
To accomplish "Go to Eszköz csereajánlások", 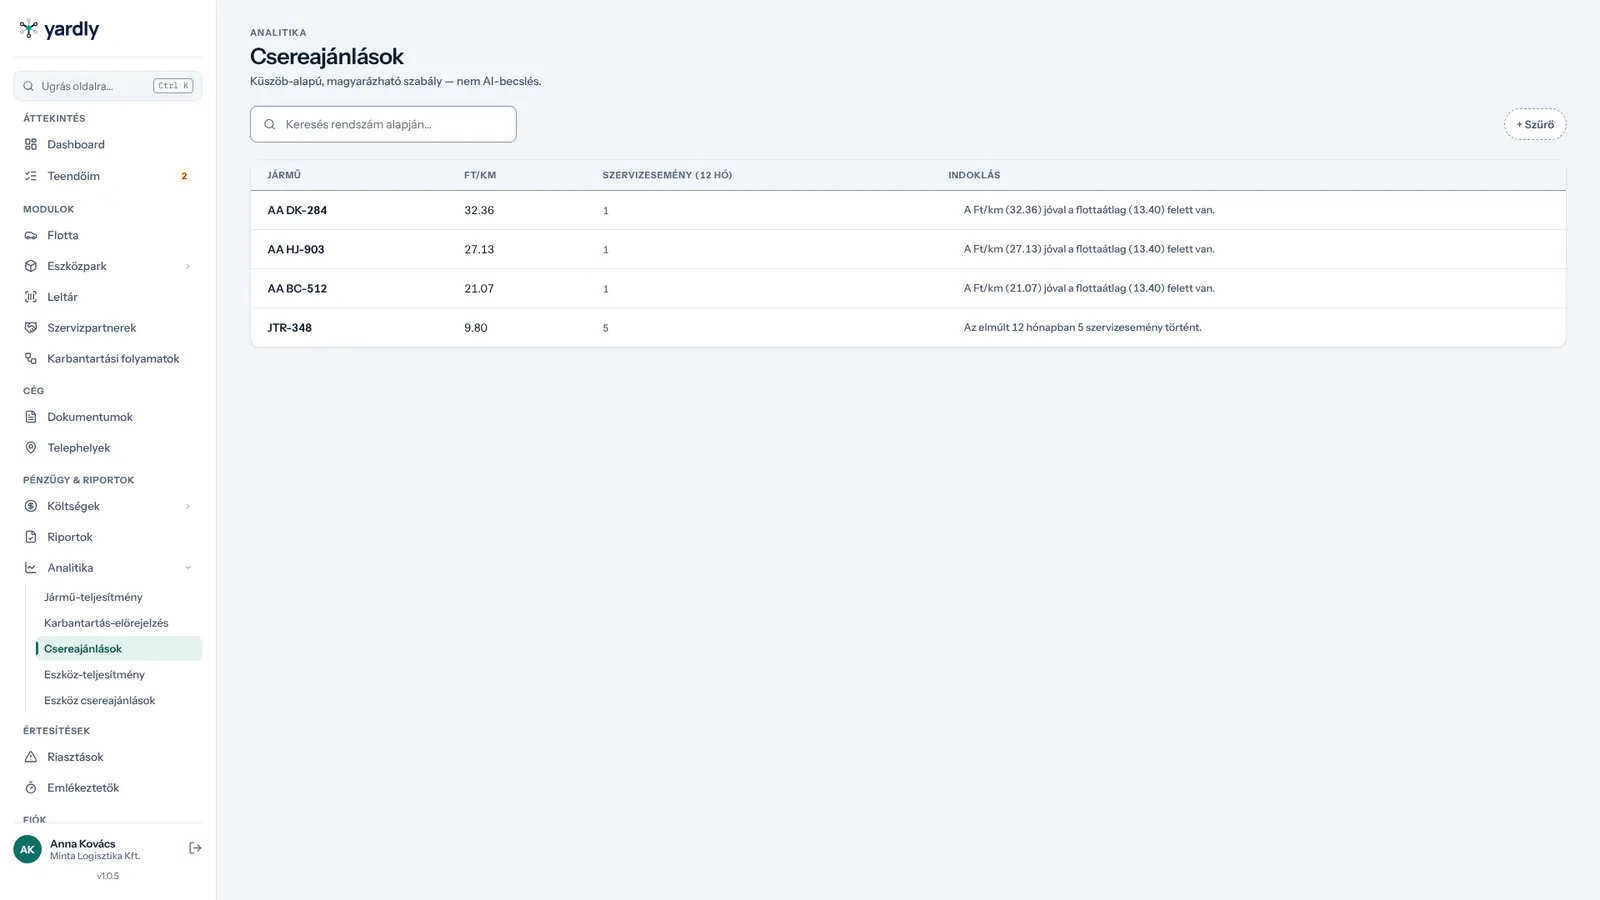I will coord(118,701).
